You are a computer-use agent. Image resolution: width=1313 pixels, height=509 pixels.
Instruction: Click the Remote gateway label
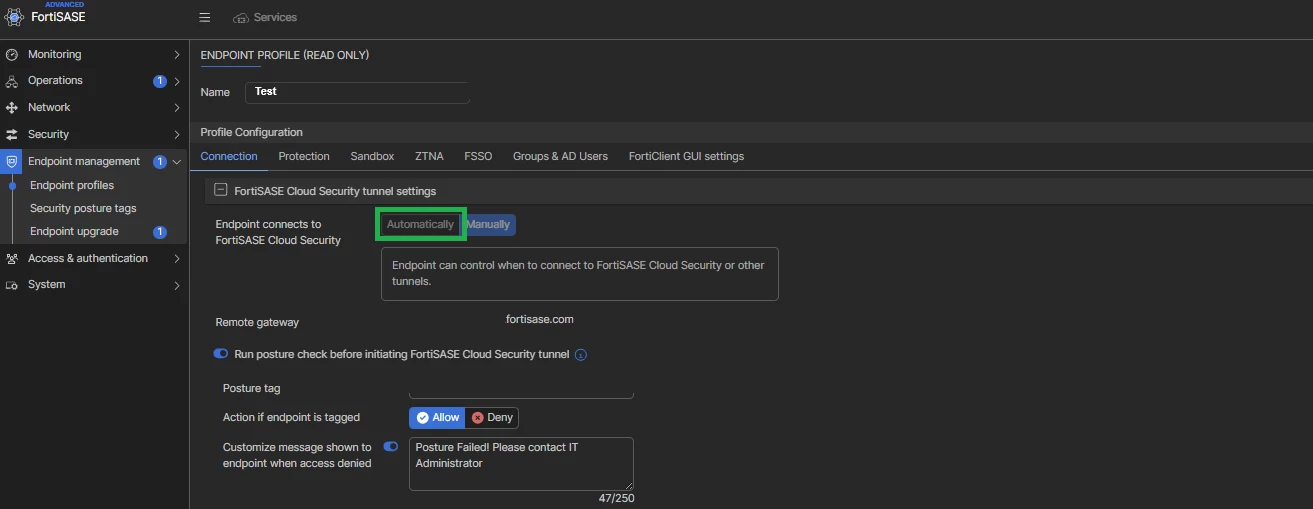(x=257, y=322)
